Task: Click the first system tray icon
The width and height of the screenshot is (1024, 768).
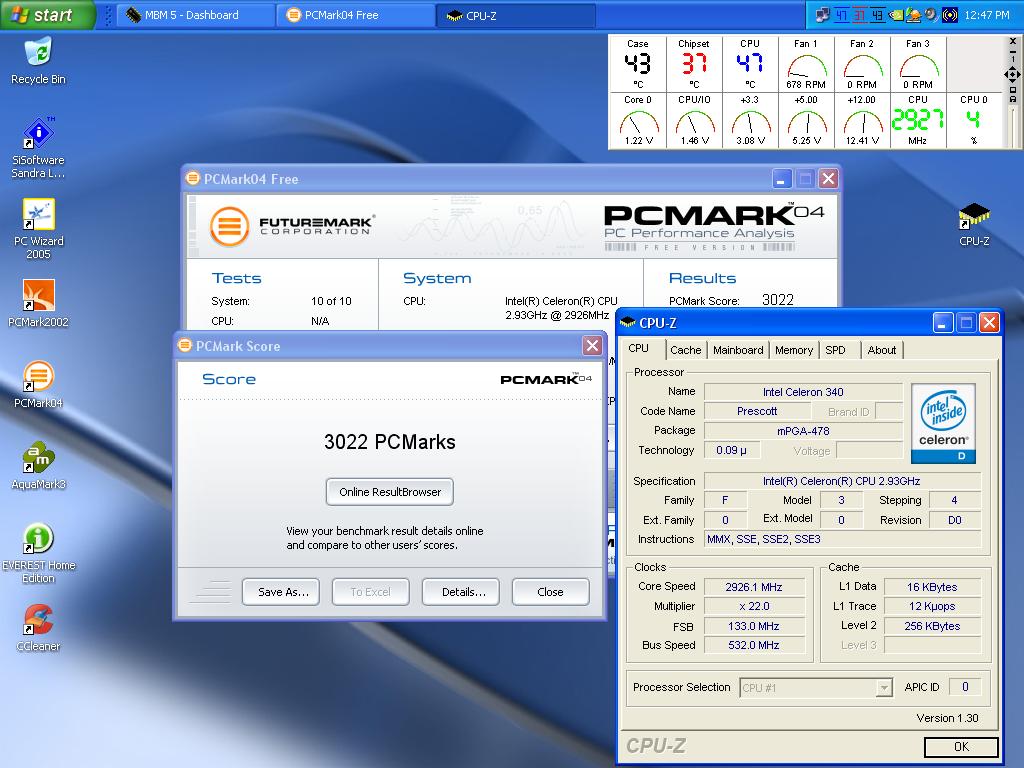Action: pyautogui.click(x=823, y=15)
